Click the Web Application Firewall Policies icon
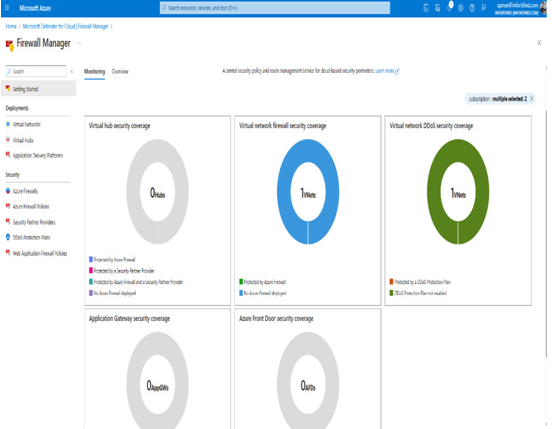The image size is (552, 429). click(x=8, y=252)
